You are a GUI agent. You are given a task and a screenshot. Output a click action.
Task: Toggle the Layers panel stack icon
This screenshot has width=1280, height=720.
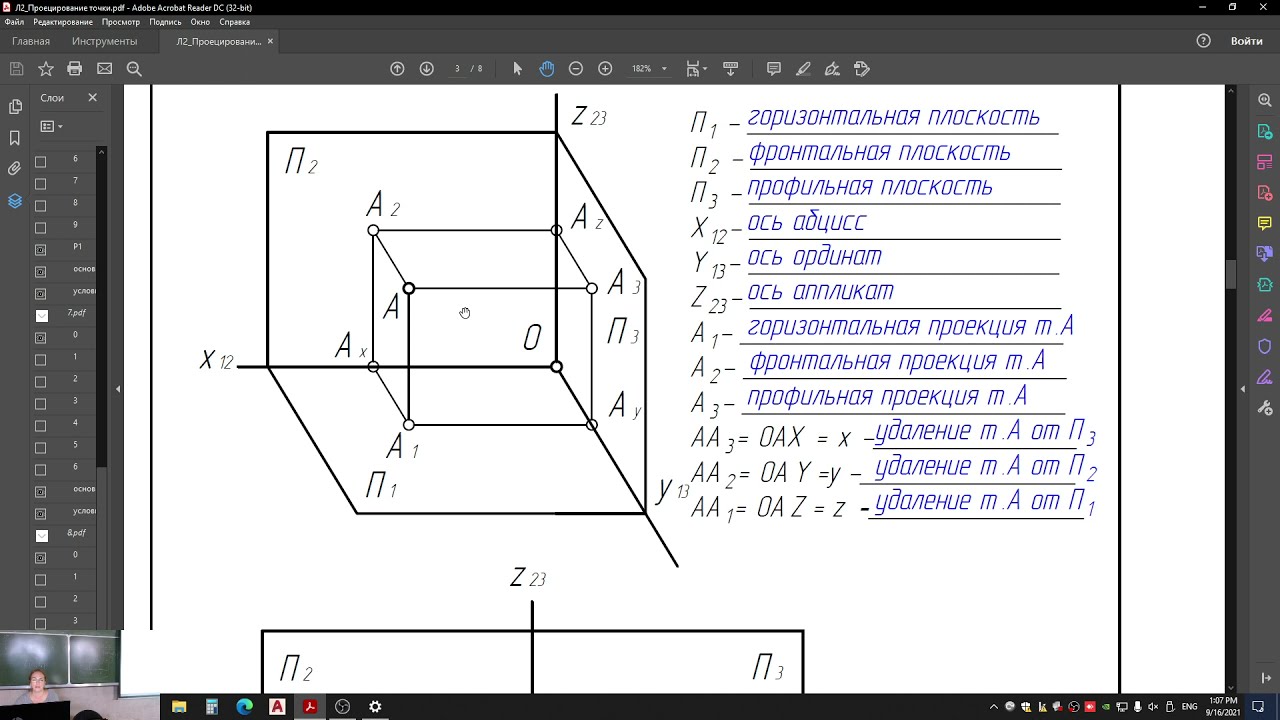coord(15,201)
